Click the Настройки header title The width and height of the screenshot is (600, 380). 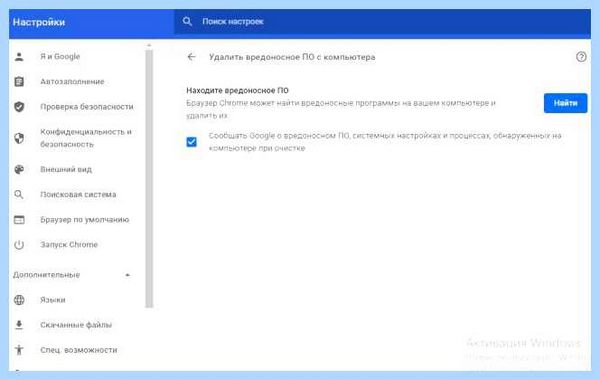39,22
